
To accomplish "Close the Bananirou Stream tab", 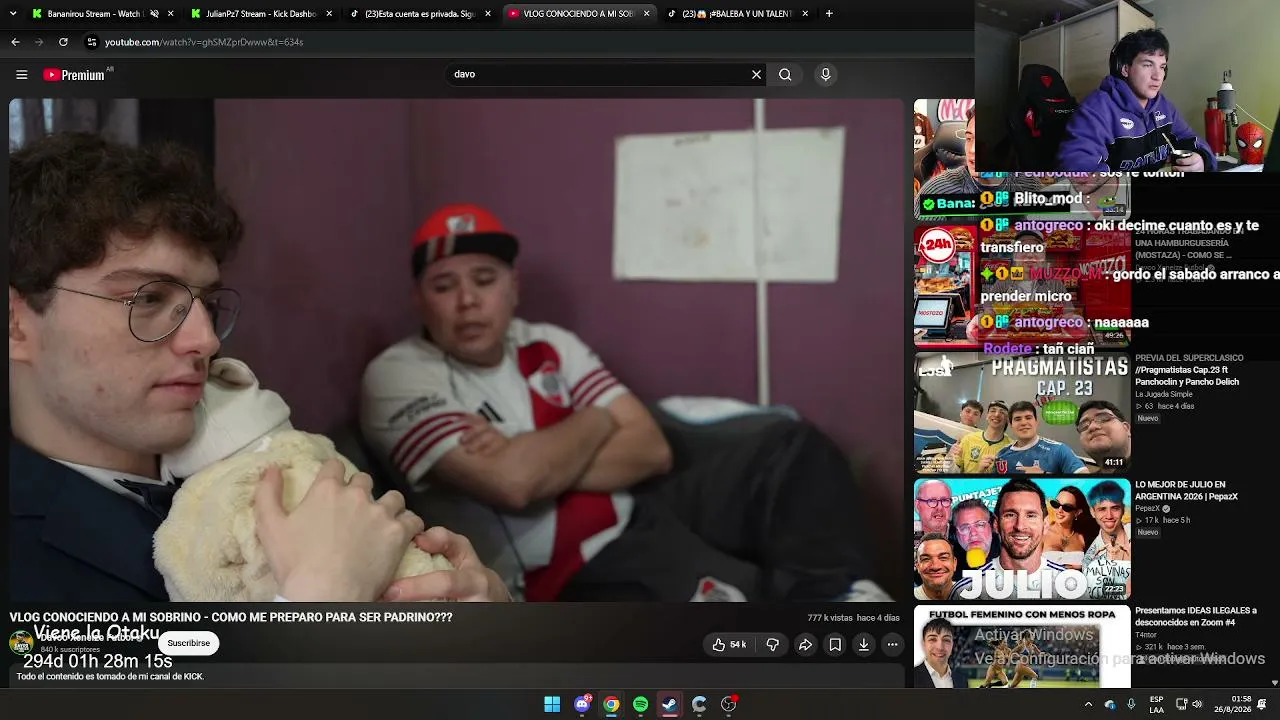I will point(170,14).
